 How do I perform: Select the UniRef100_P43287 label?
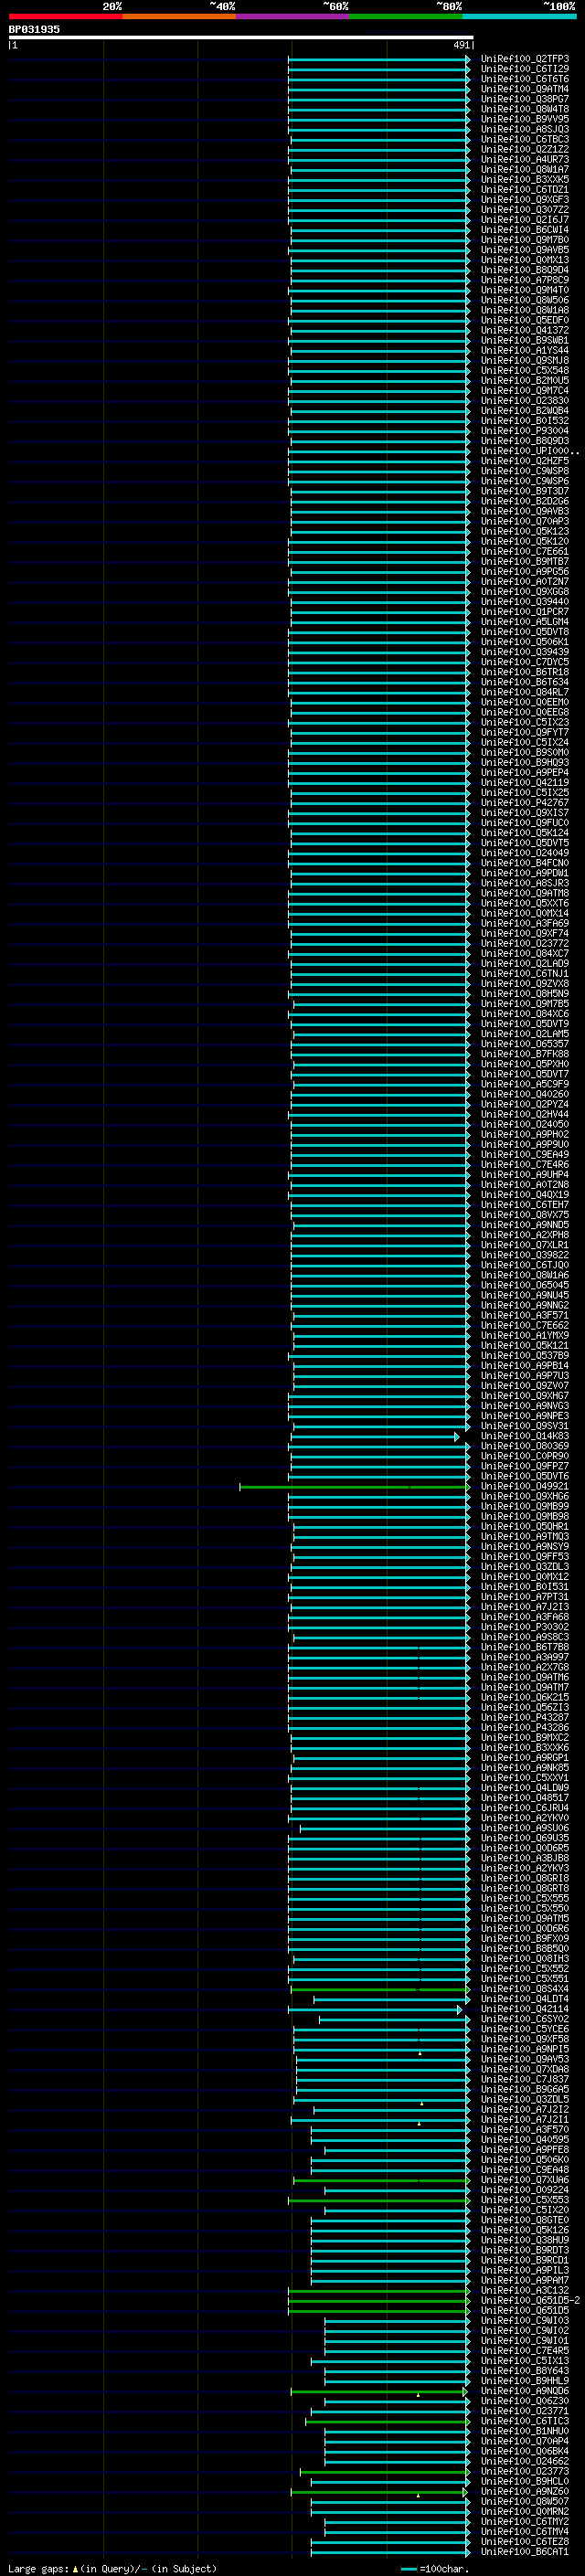[524, 1718]
